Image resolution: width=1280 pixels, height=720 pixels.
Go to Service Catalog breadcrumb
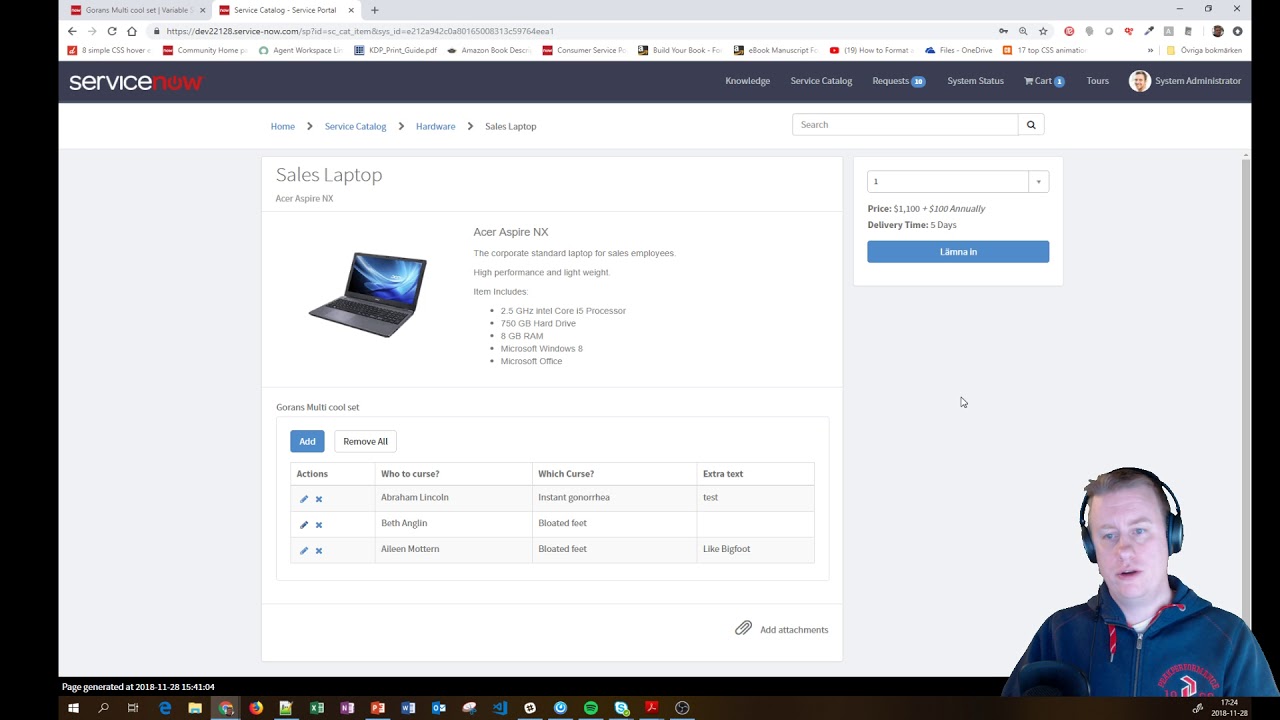355,126
